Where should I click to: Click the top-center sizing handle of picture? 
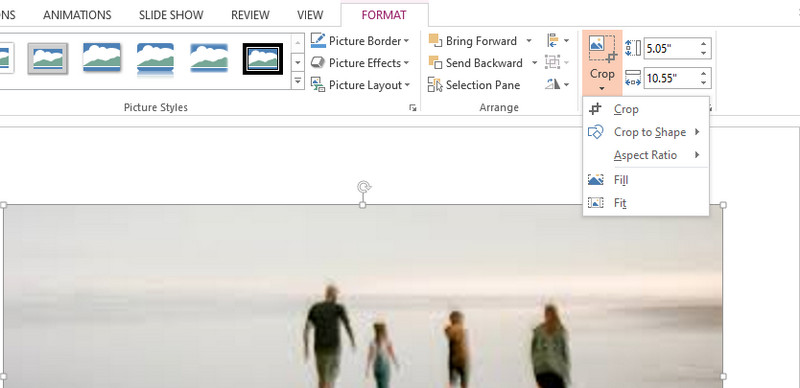tap(363, 205)
